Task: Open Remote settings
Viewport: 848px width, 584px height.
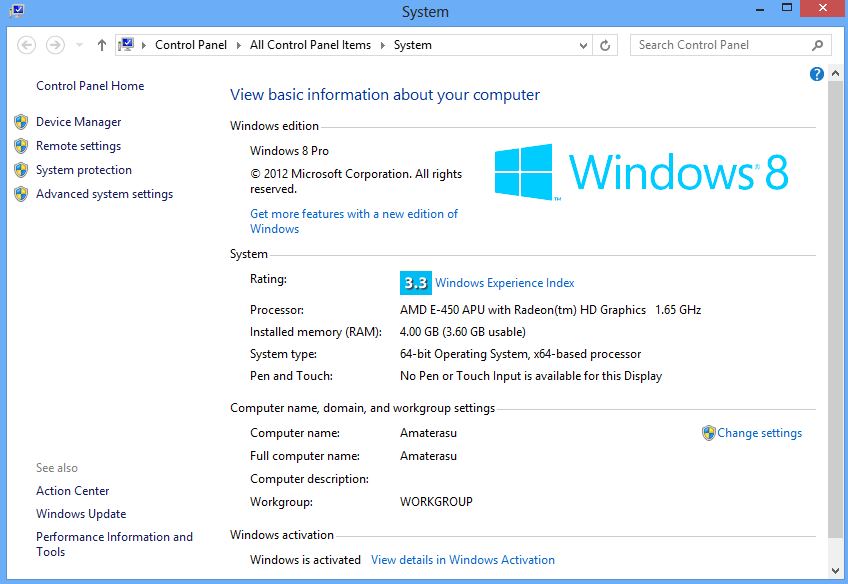Action: pyautogui.click(x=78, y=146)
